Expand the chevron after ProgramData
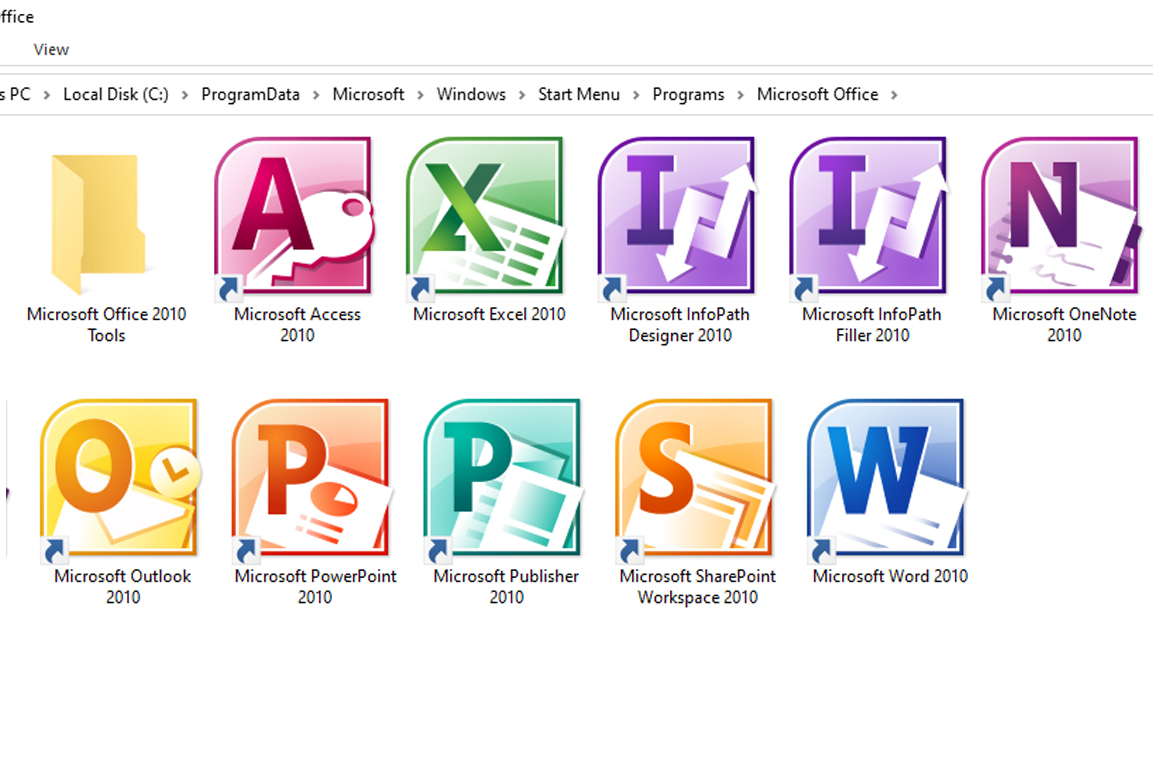This screenshot has width=1153, height=771. tap(316, 95)
